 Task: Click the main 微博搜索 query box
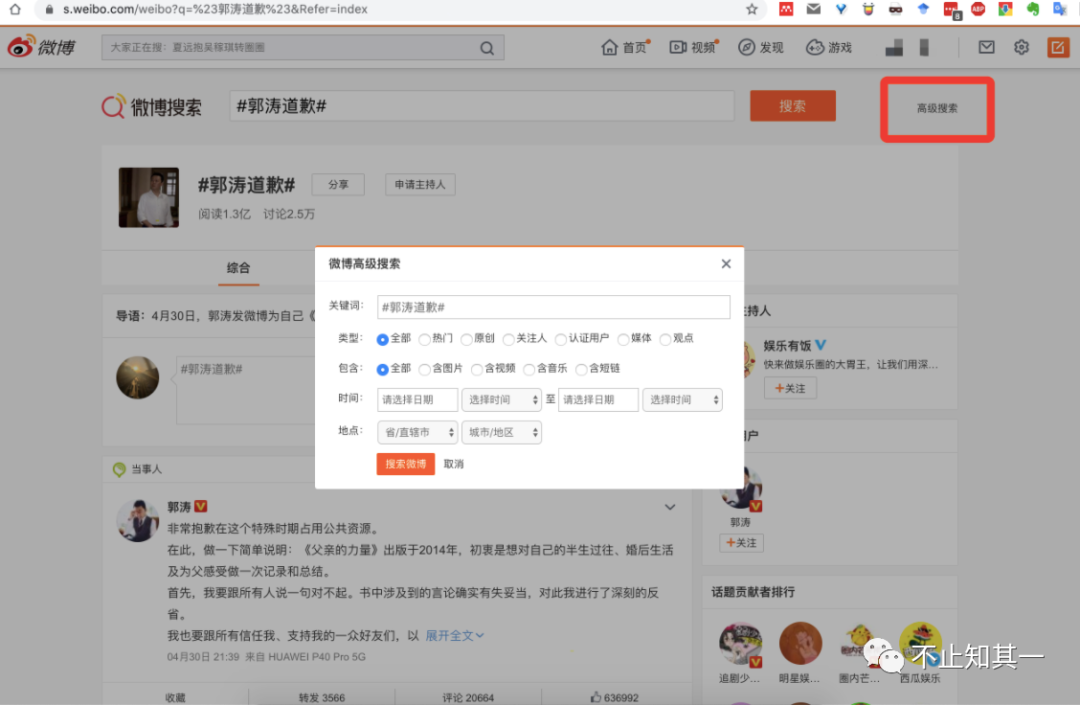[x=481, y=106]
